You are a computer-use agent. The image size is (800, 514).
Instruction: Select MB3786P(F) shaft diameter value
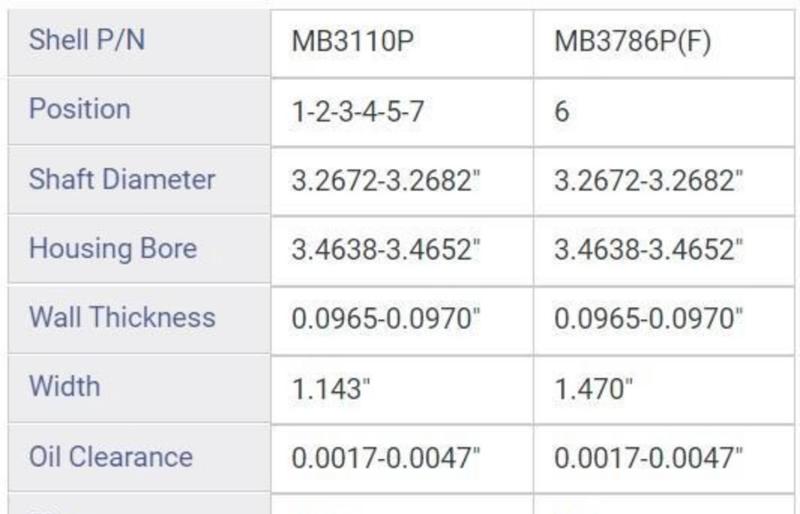648,181
